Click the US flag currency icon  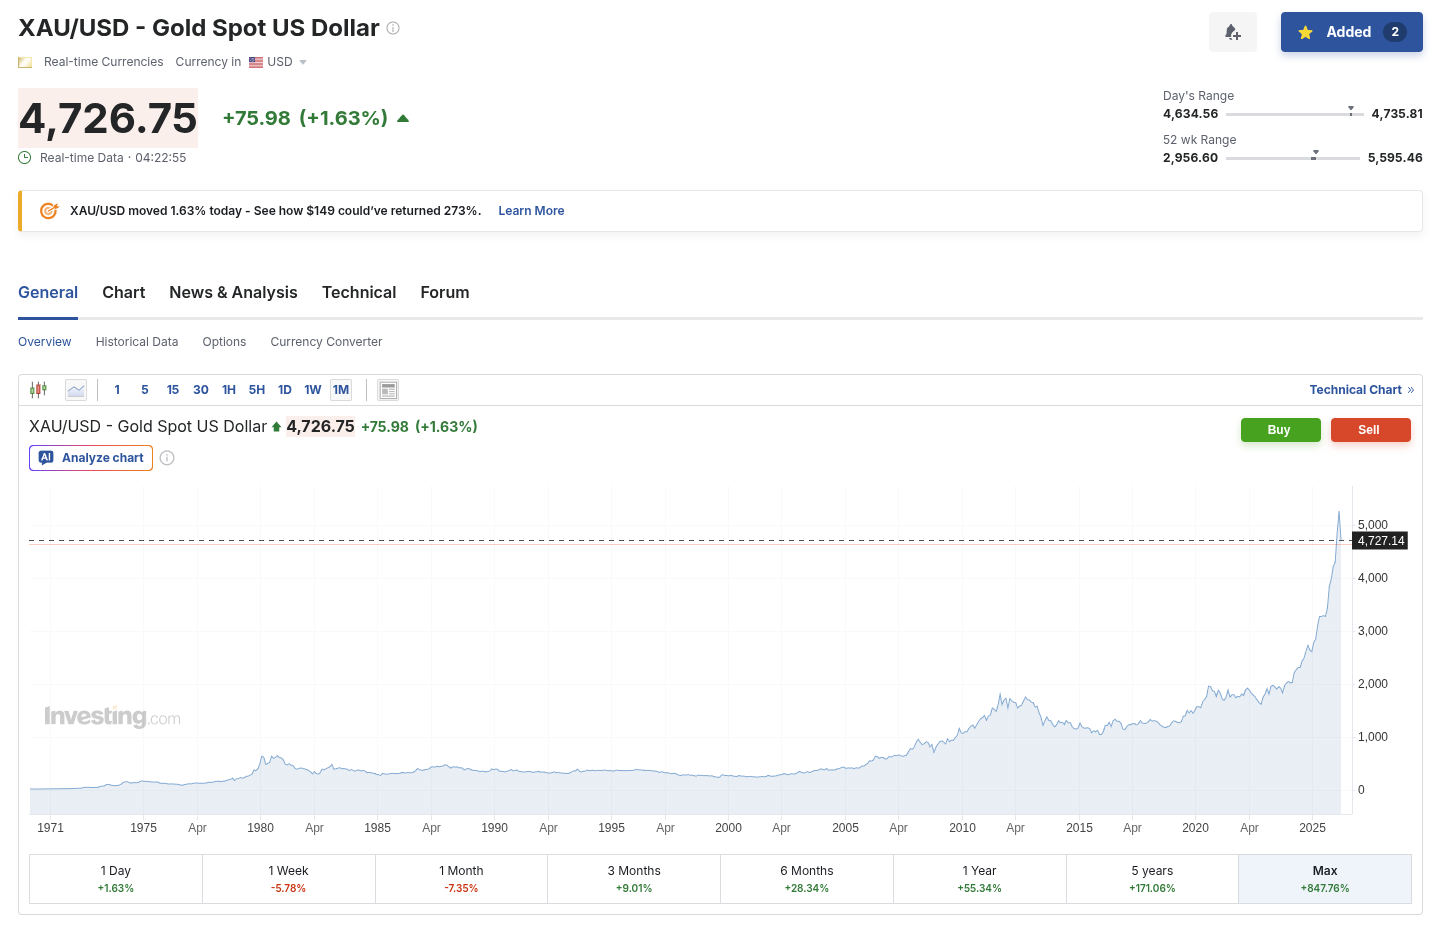tap(256, 62)
